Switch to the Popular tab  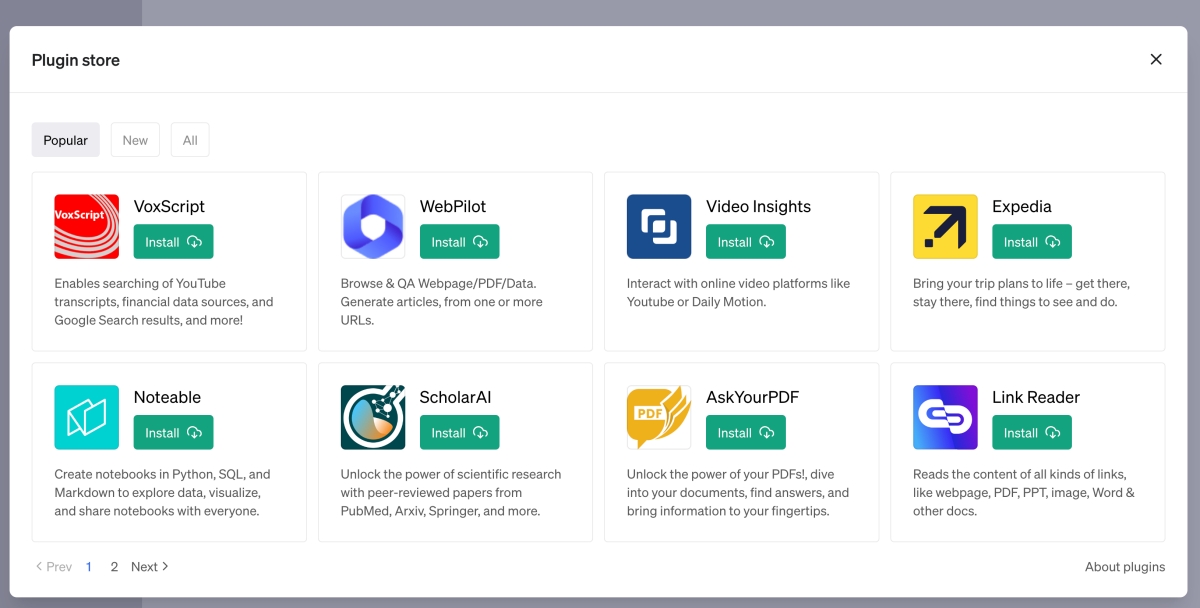pos(66,140)
